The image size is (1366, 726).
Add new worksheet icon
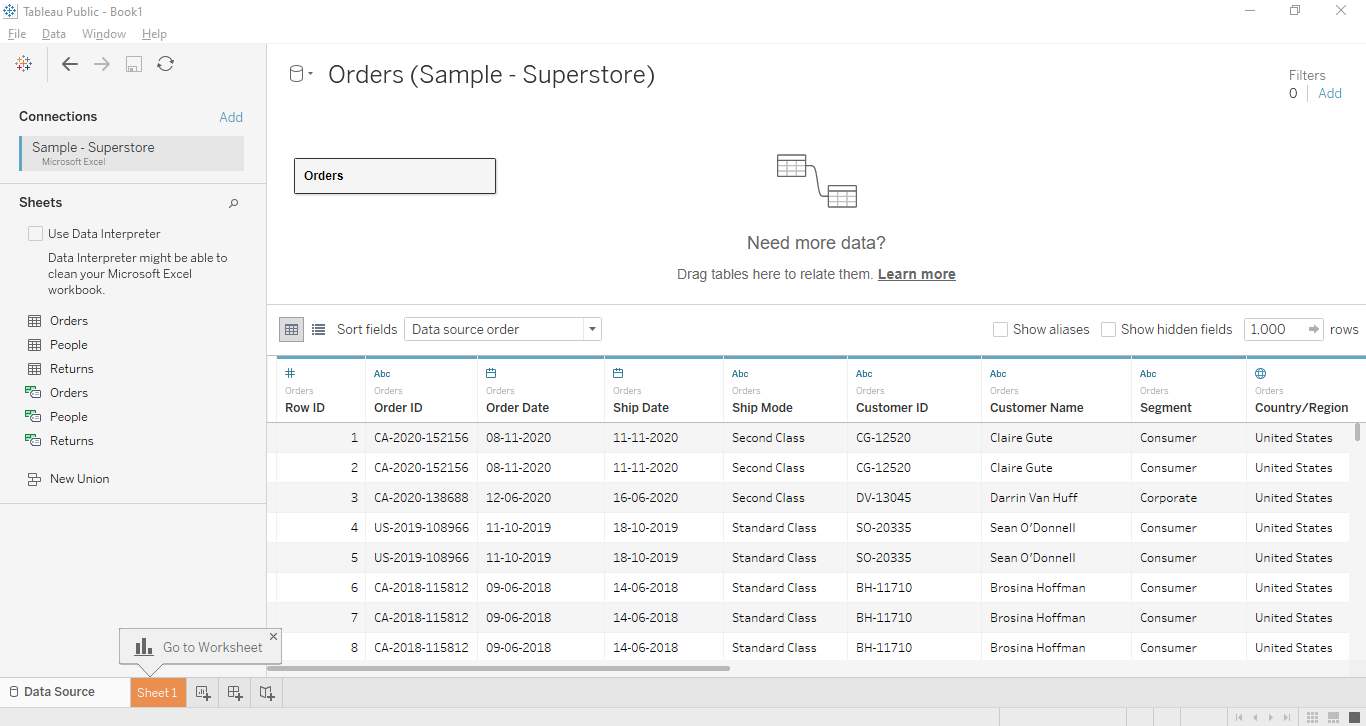coord(203,692)
